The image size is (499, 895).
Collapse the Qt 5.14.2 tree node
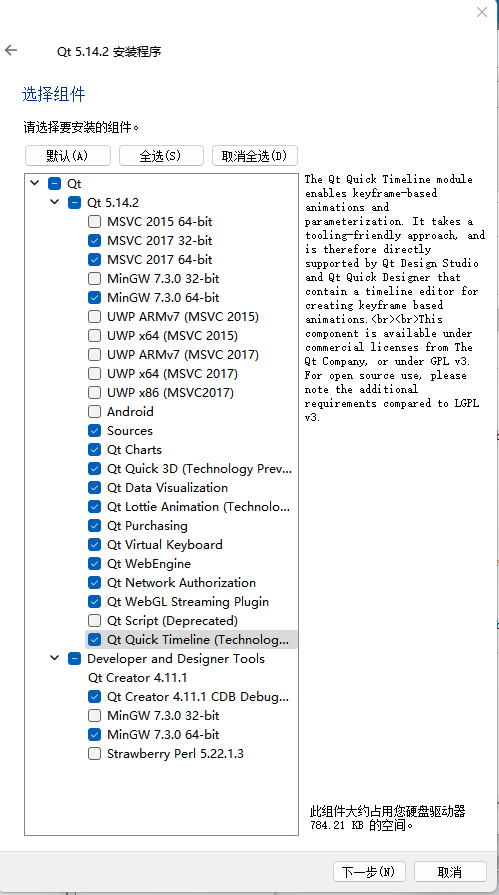(55, 202)
